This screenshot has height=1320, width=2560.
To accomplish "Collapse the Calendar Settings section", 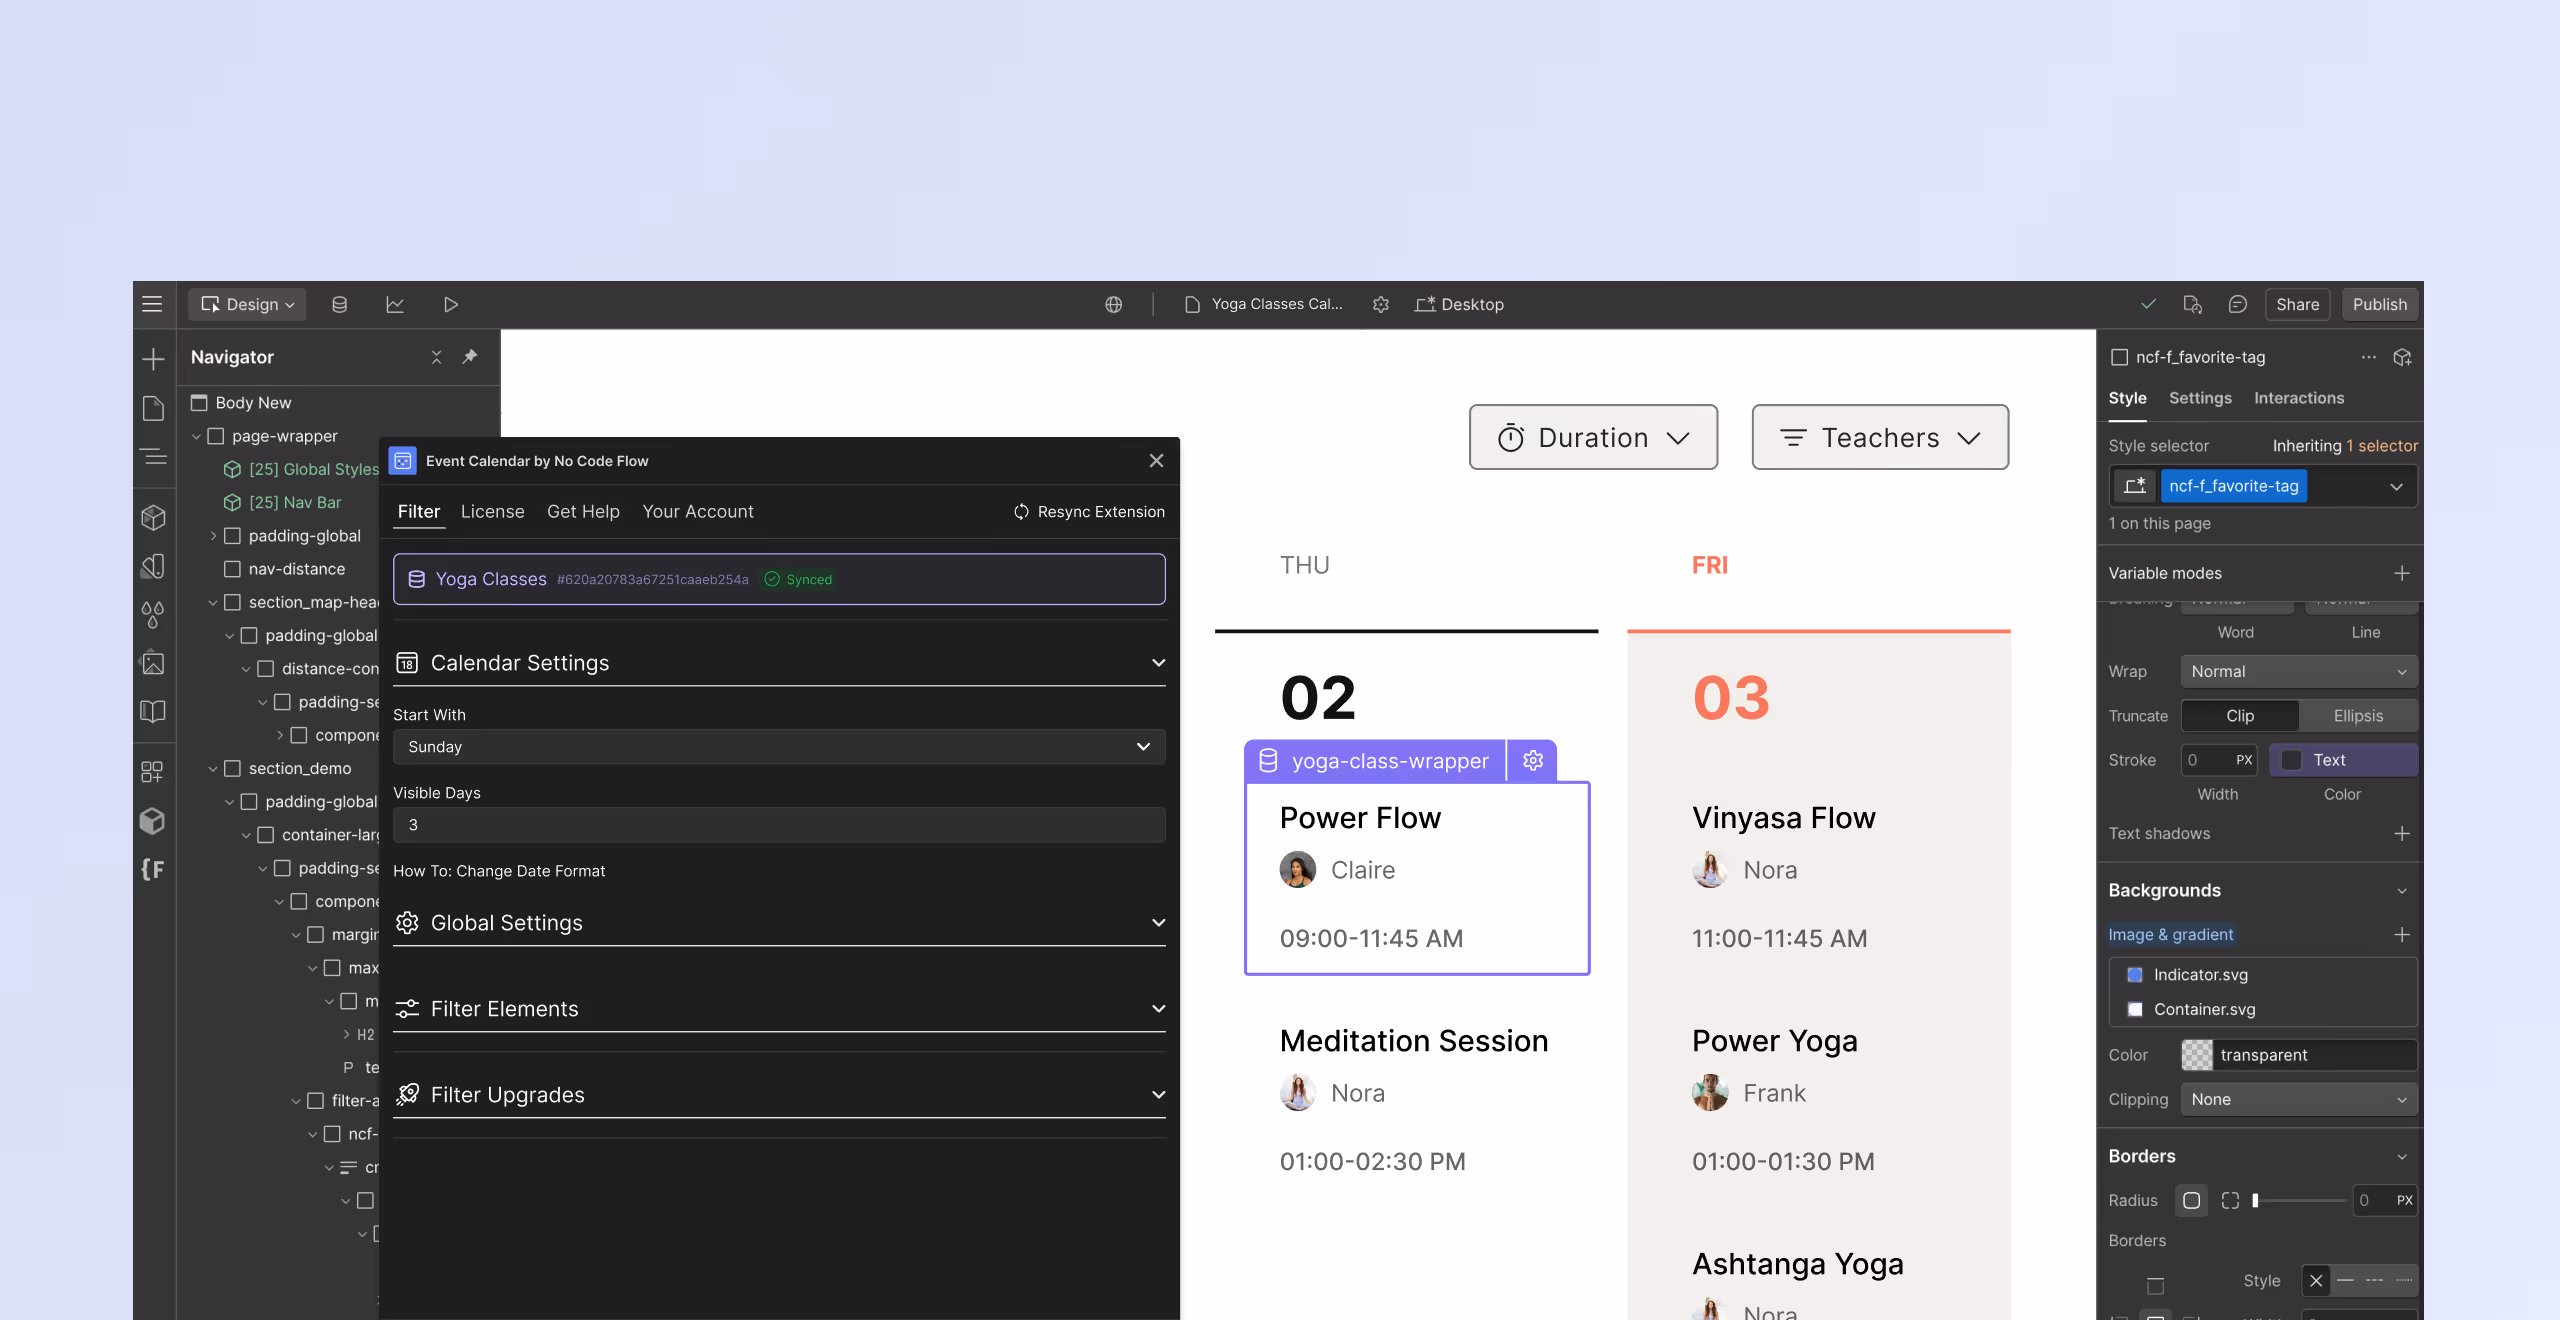I will [1158, 662].
